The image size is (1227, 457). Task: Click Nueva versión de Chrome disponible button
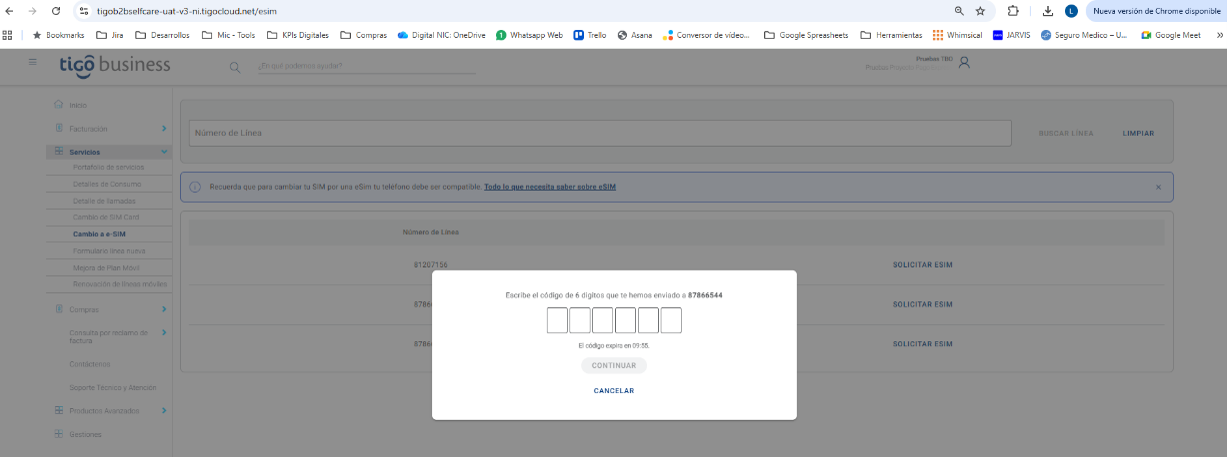point(1155,11)
